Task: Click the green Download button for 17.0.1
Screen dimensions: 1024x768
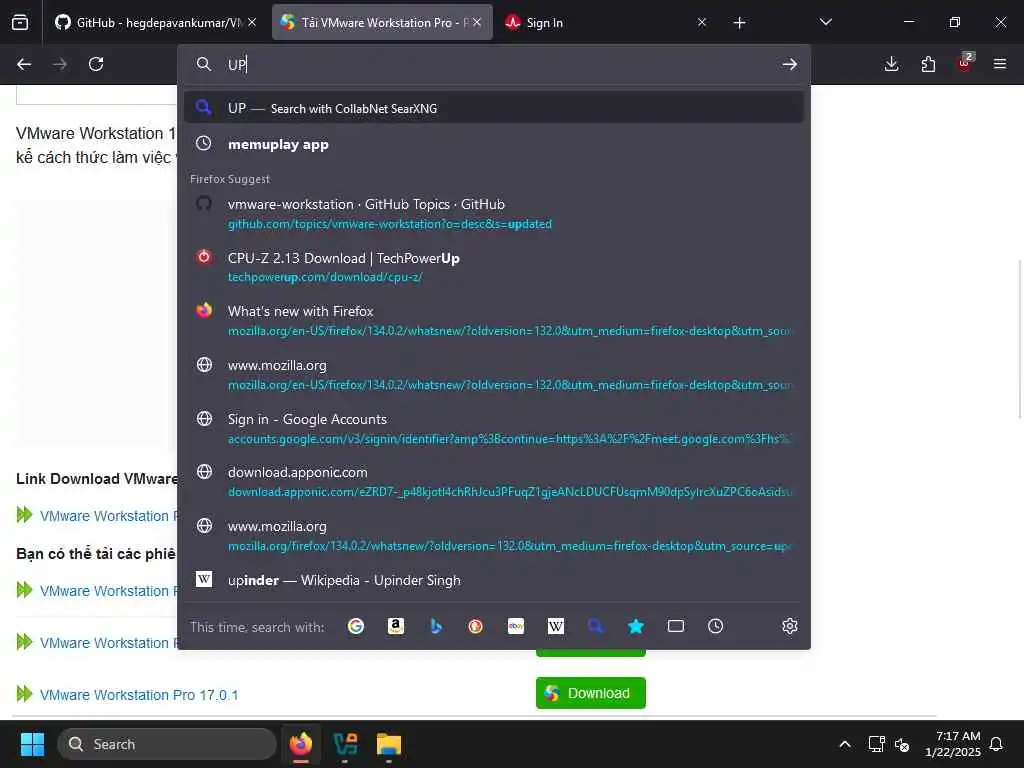Action: 590,693
